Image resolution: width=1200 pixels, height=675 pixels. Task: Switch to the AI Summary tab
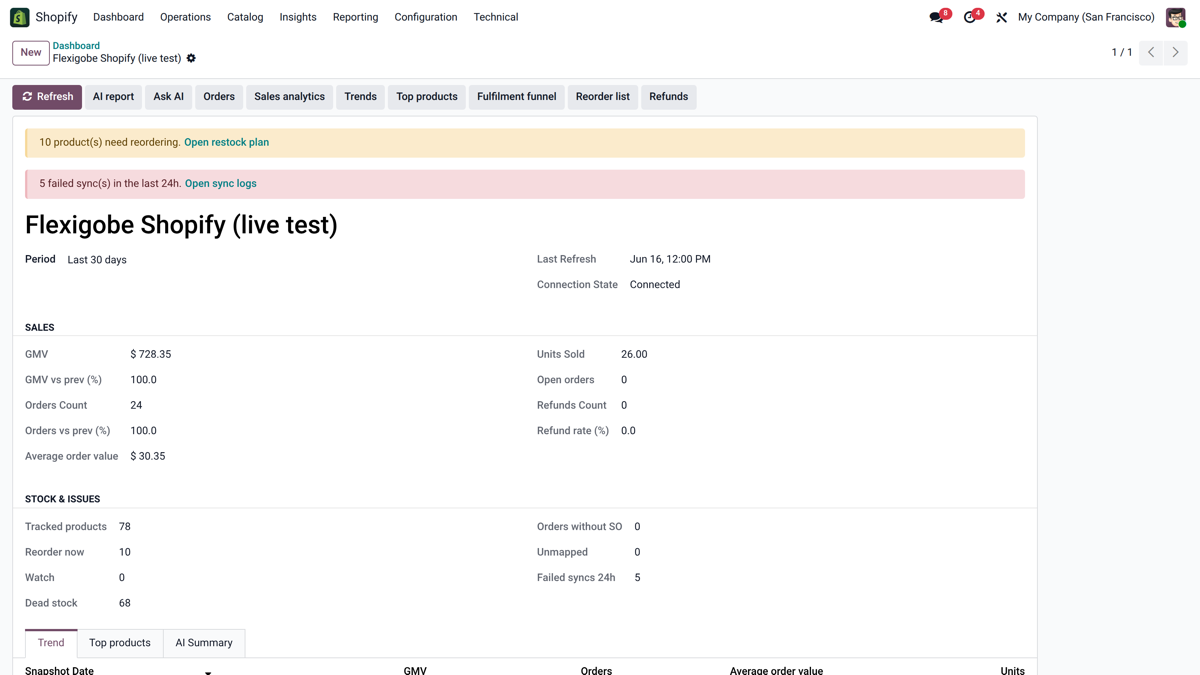(204, 643)
